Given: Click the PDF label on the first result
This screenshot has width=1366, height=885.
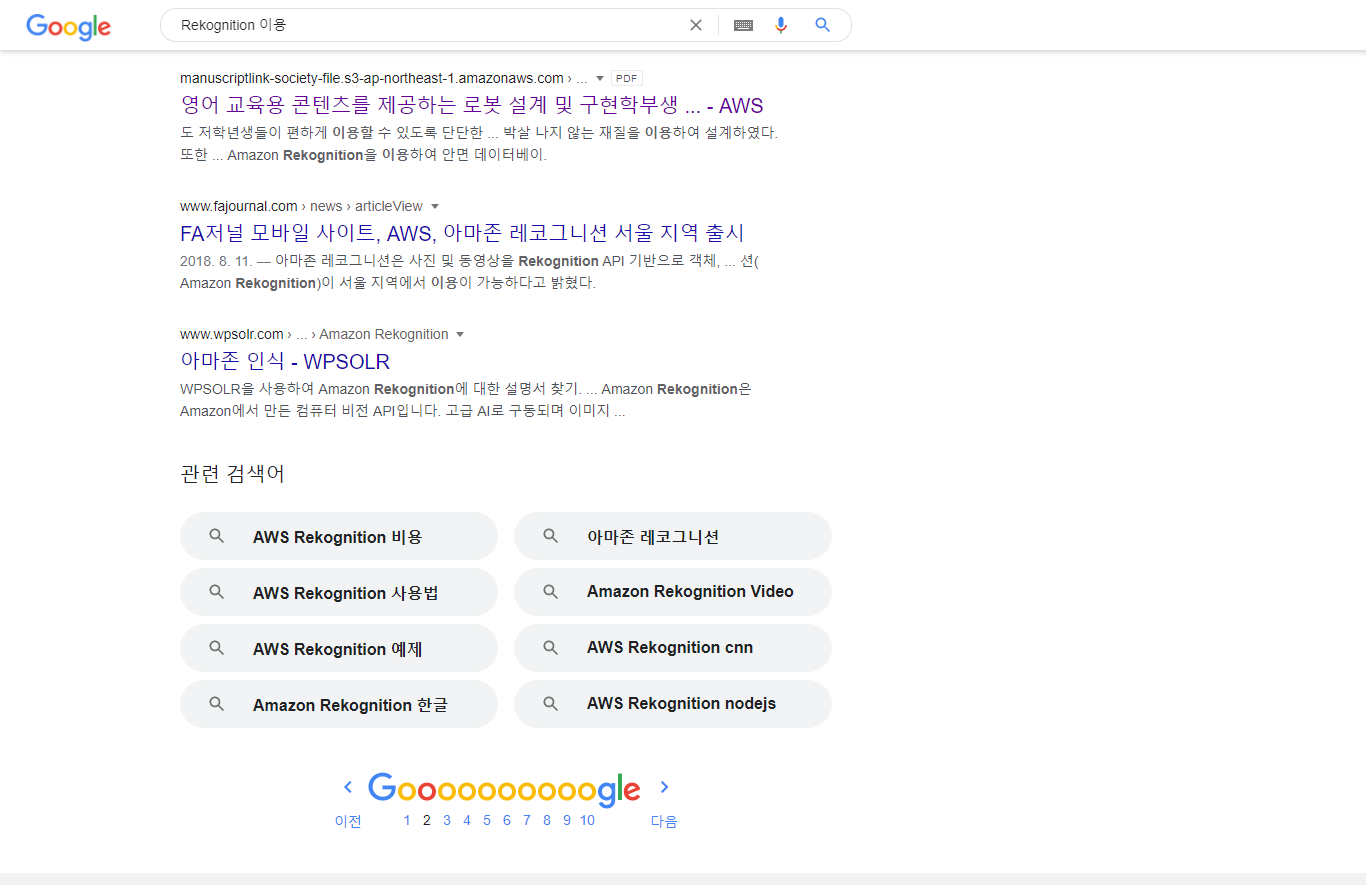Looking at the screenshot, I should coord(627,78).
